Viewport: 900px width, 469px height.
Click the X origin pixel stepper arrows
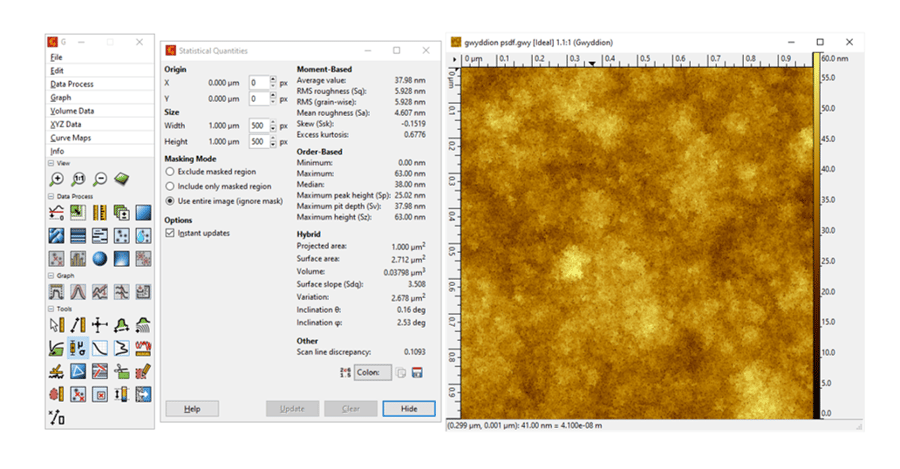pos(273,83)
